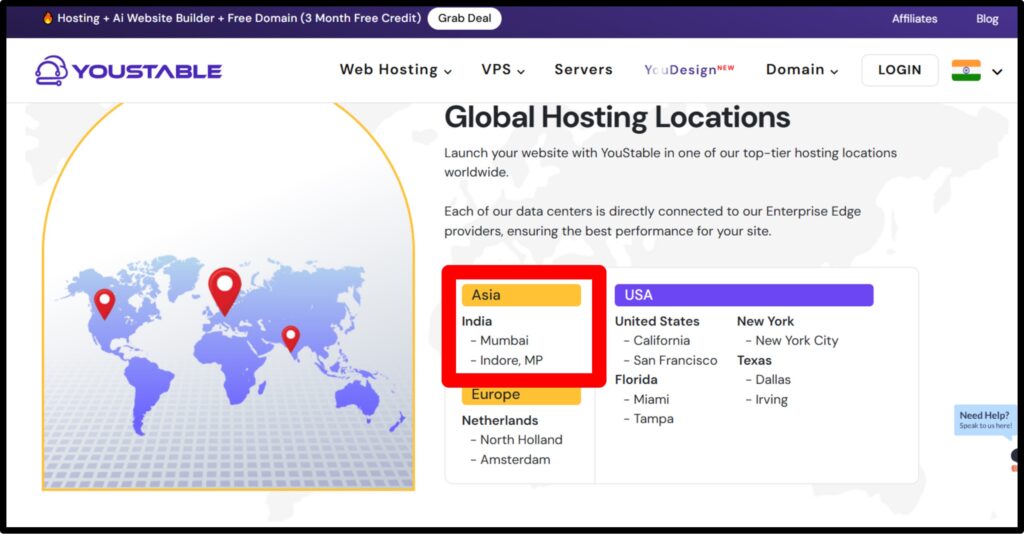Expand the Web Hosting menu

coord(396,70)
